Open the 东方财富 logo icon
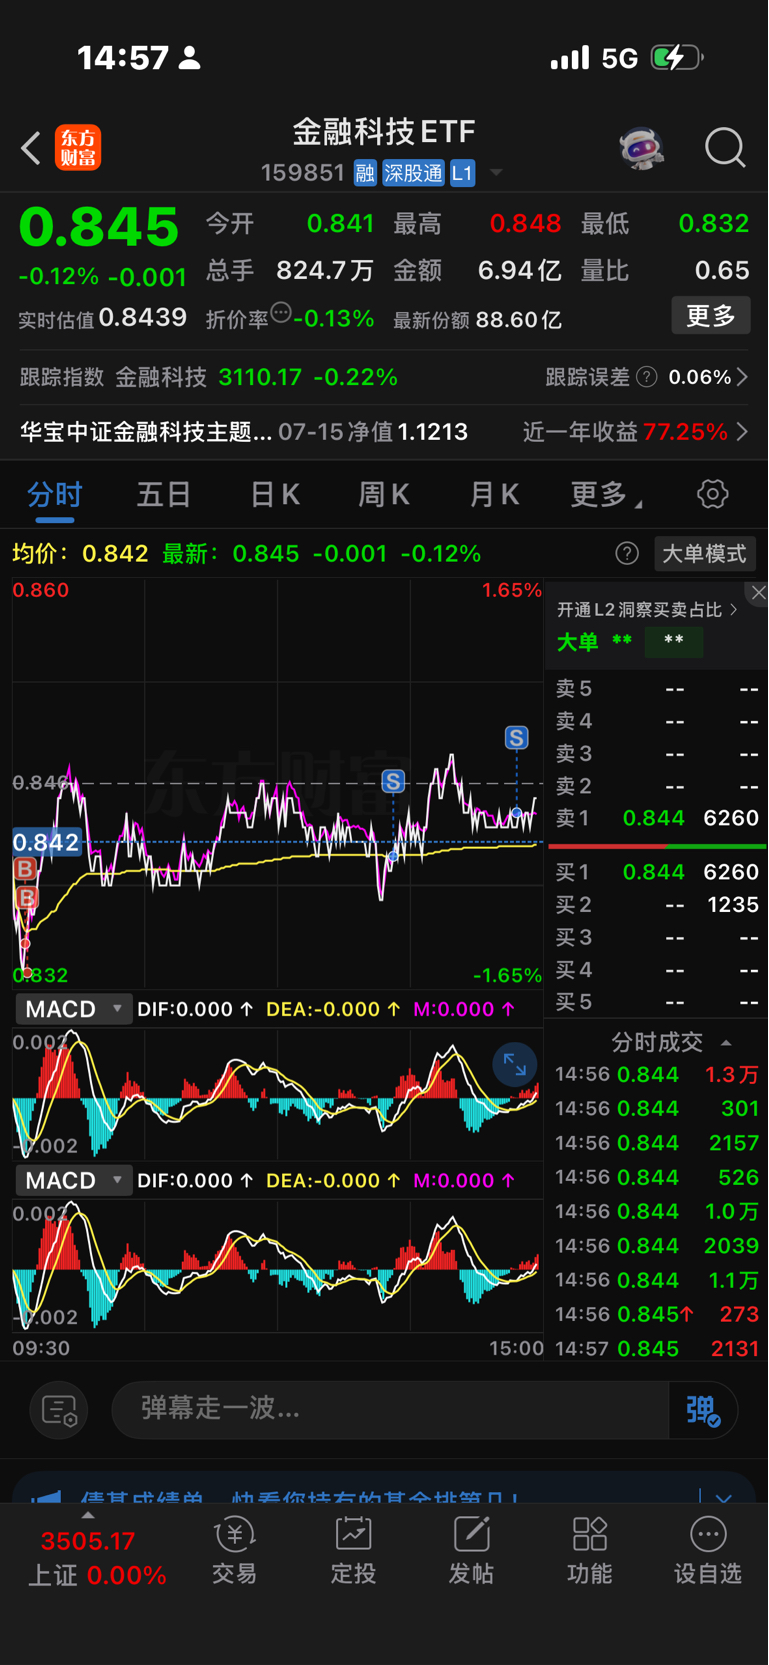Image resolution: width=769 pixels, height=1665 pixels. pos(78,148)
